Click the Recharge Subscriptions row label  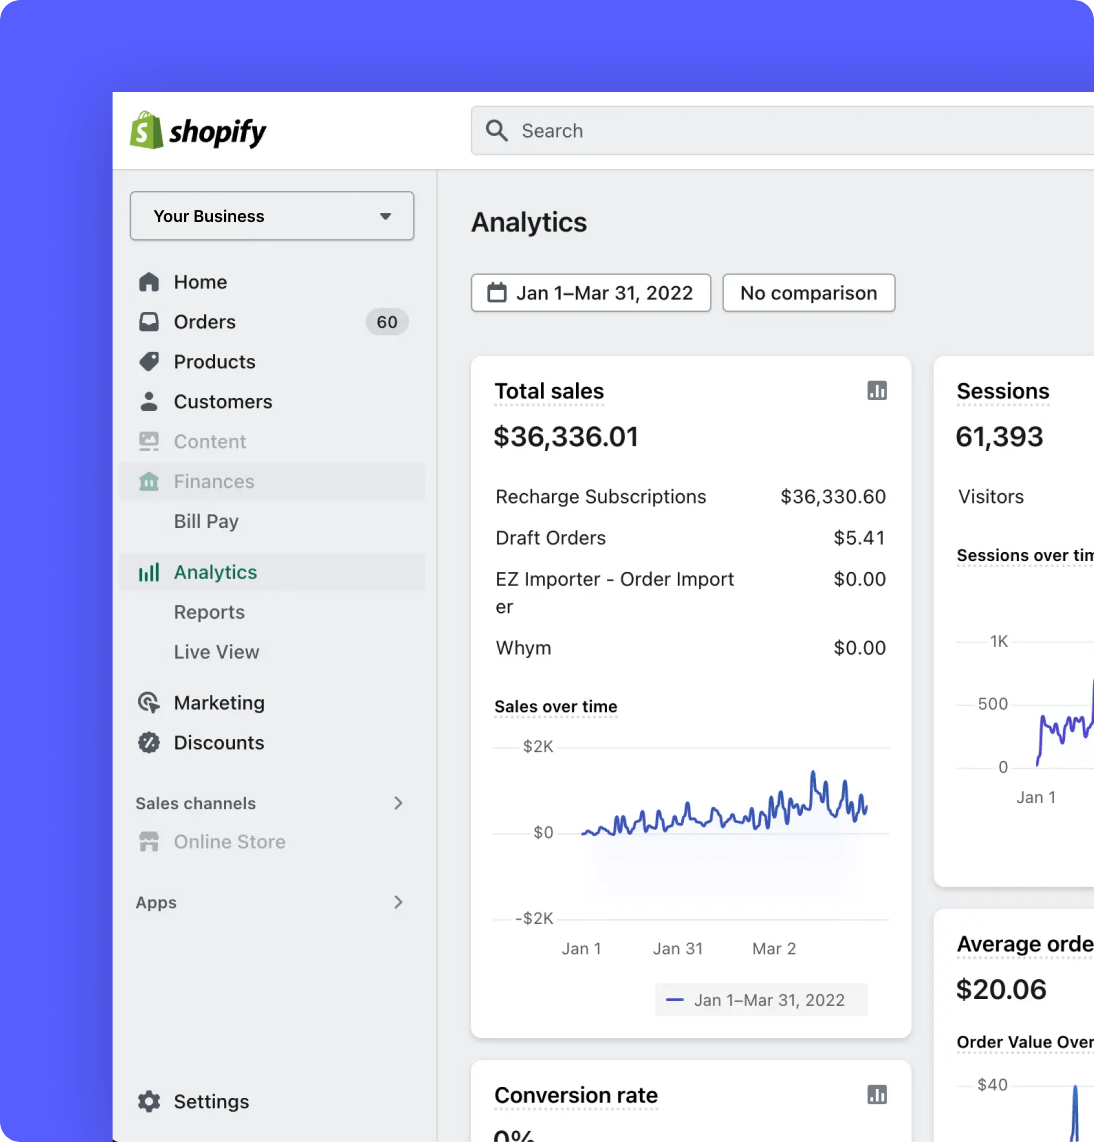pyautogui.click(x=601, y=497)
